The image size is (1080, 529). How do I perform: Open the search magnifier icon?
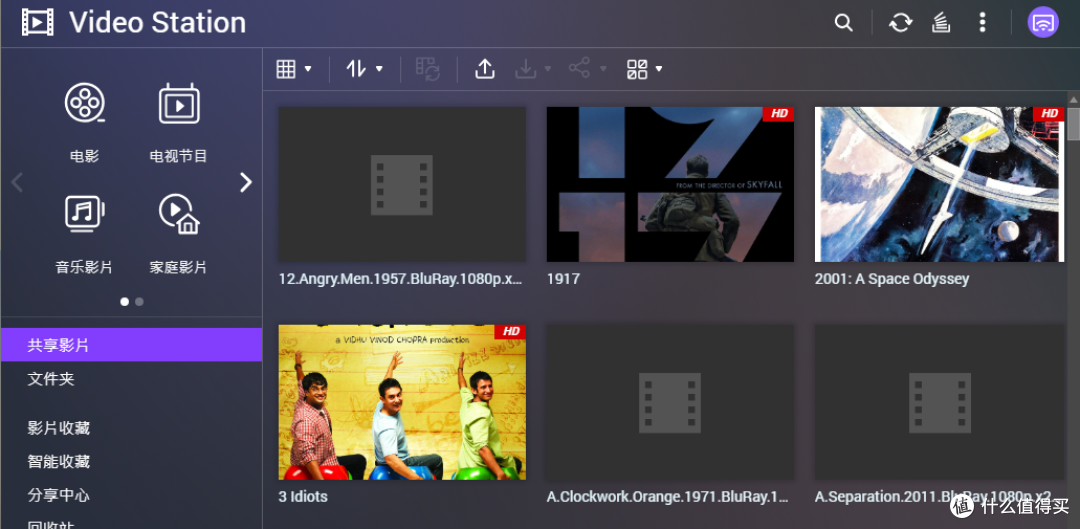pos(844,22)
